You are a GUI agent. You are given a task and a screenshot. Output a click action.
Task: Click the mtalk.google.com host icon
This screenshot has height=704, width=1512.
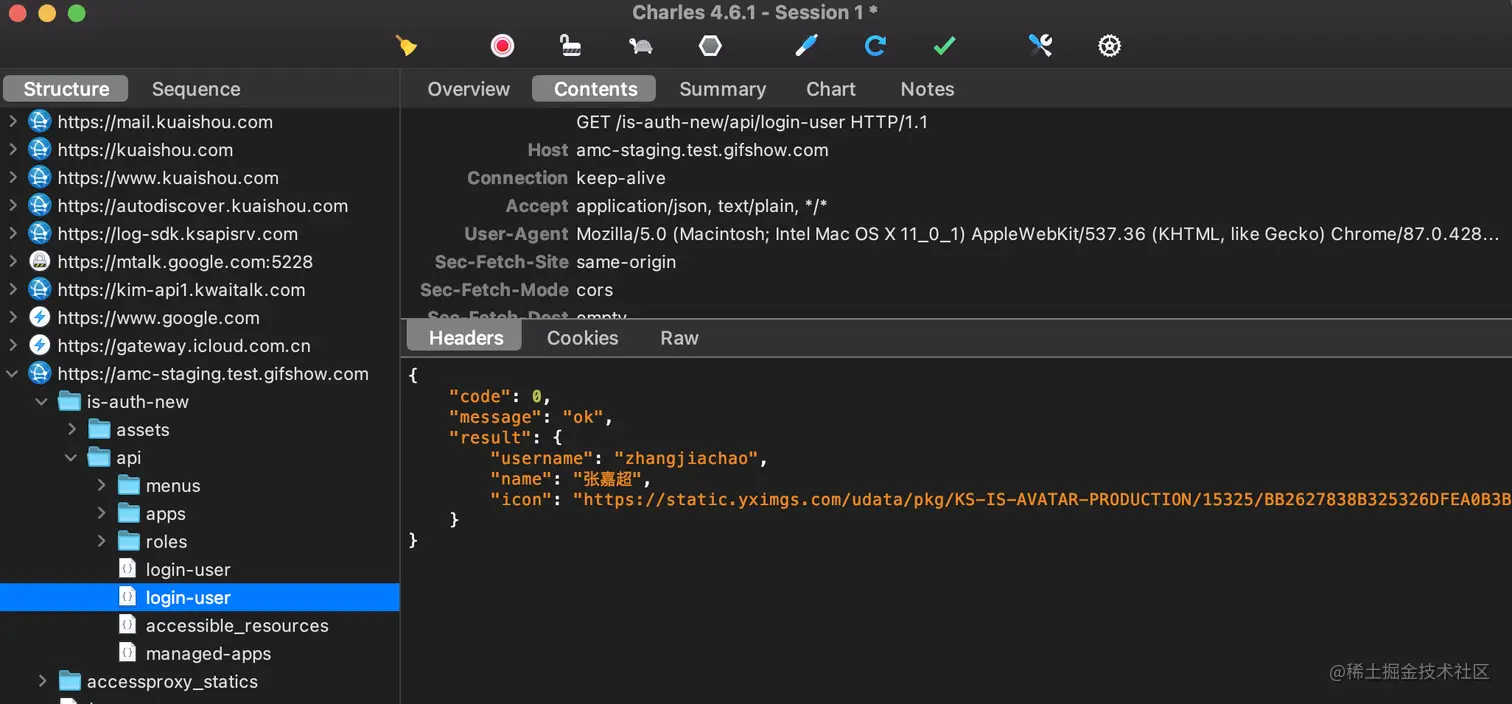click(x=39, y=262)
